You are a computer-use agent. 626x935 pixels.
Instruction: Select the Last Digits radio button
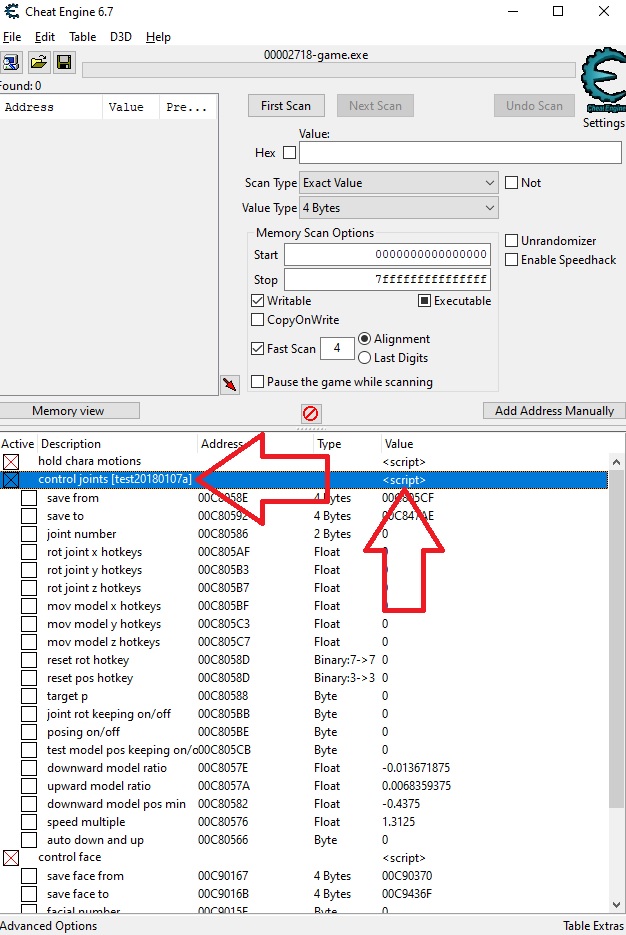click(x=364, y=358)
